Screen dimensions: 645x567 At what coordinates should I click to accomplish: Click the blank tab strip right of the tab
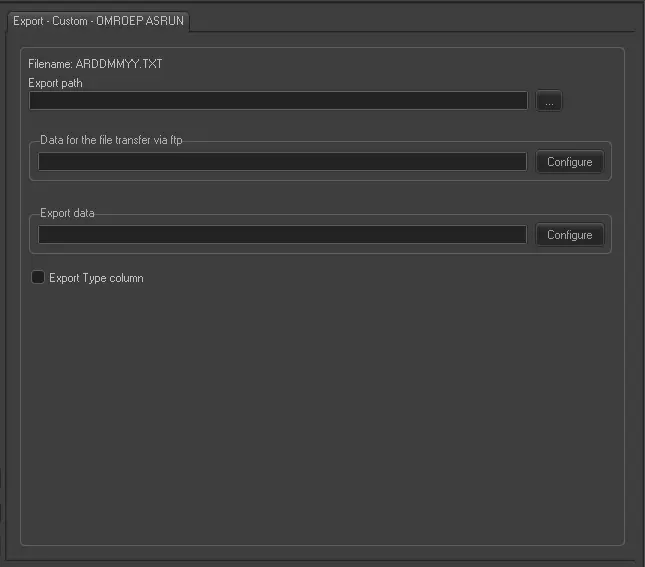pyautogui.click(x=420, y=20)
